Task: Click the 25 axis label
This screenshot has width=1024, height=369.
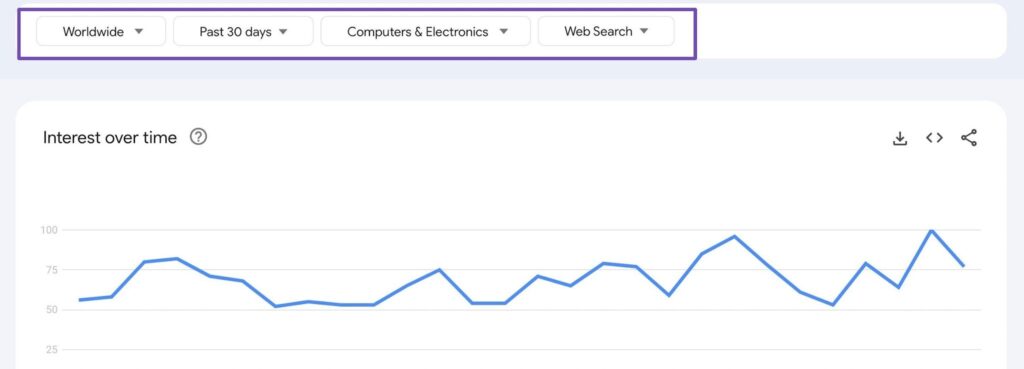Action: coord(51,350)
